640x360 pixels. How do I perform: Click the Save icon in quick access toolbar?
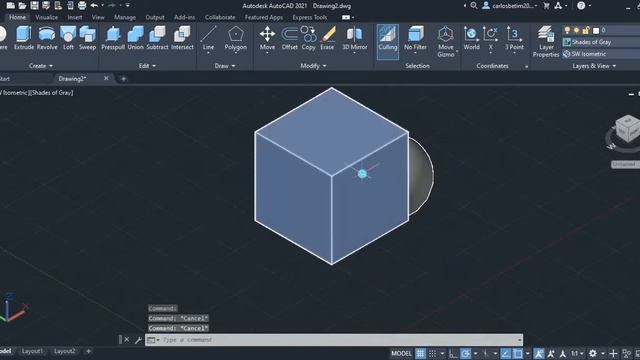34,5
